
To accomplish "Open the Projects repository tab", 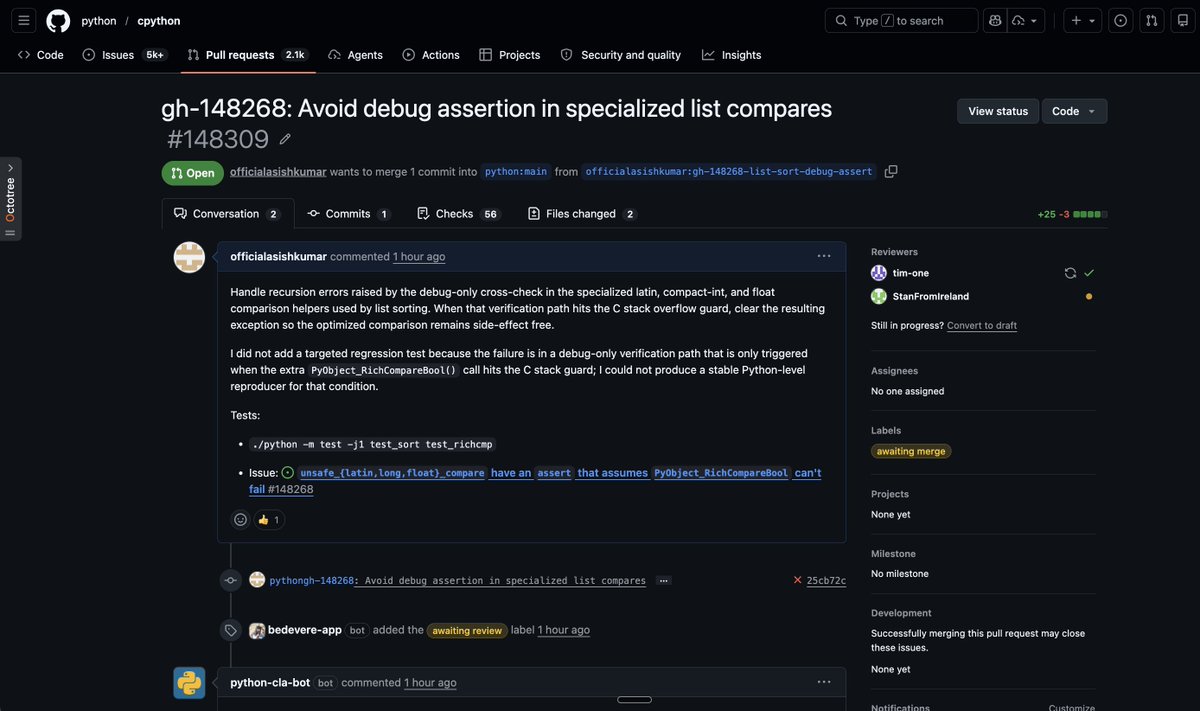I will tap(510, 55).
